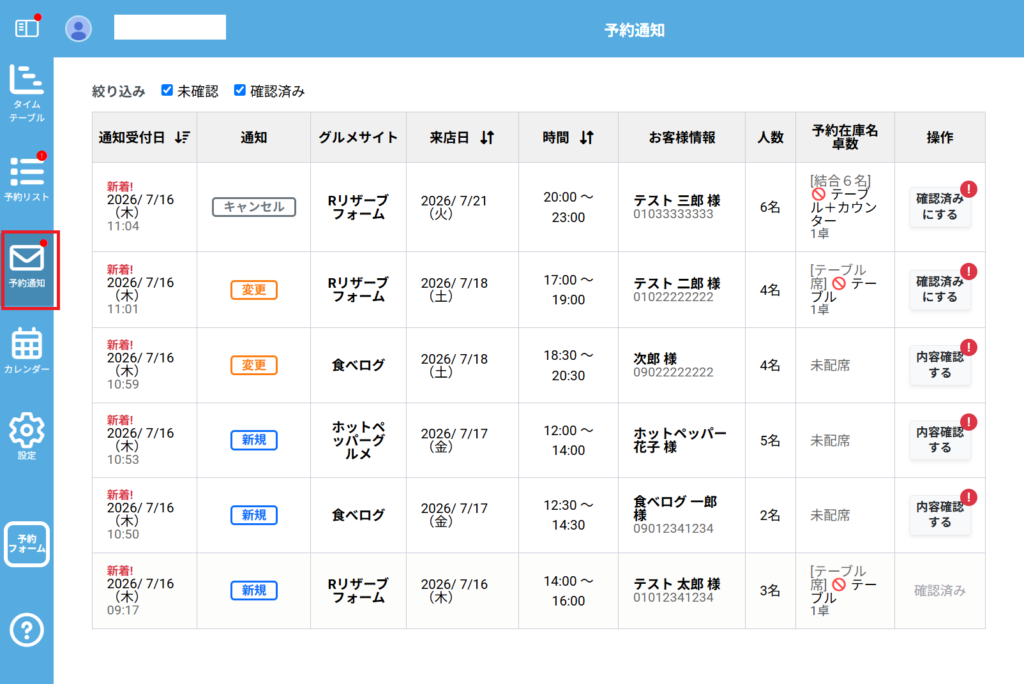
Task: Toggle the 未確認 filter checkbox
Action: [167, 90]
